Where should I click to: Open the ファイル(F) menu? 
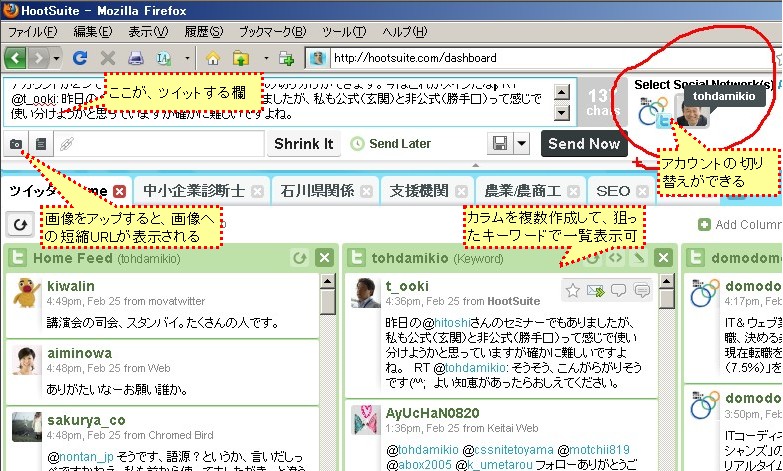(x=32, y=32)
